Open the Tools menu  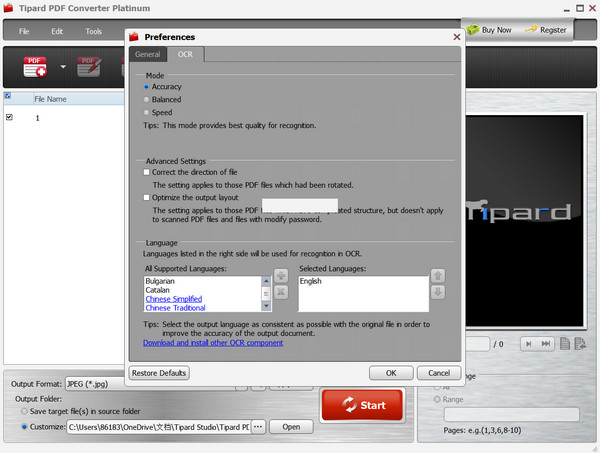[93, 31]
